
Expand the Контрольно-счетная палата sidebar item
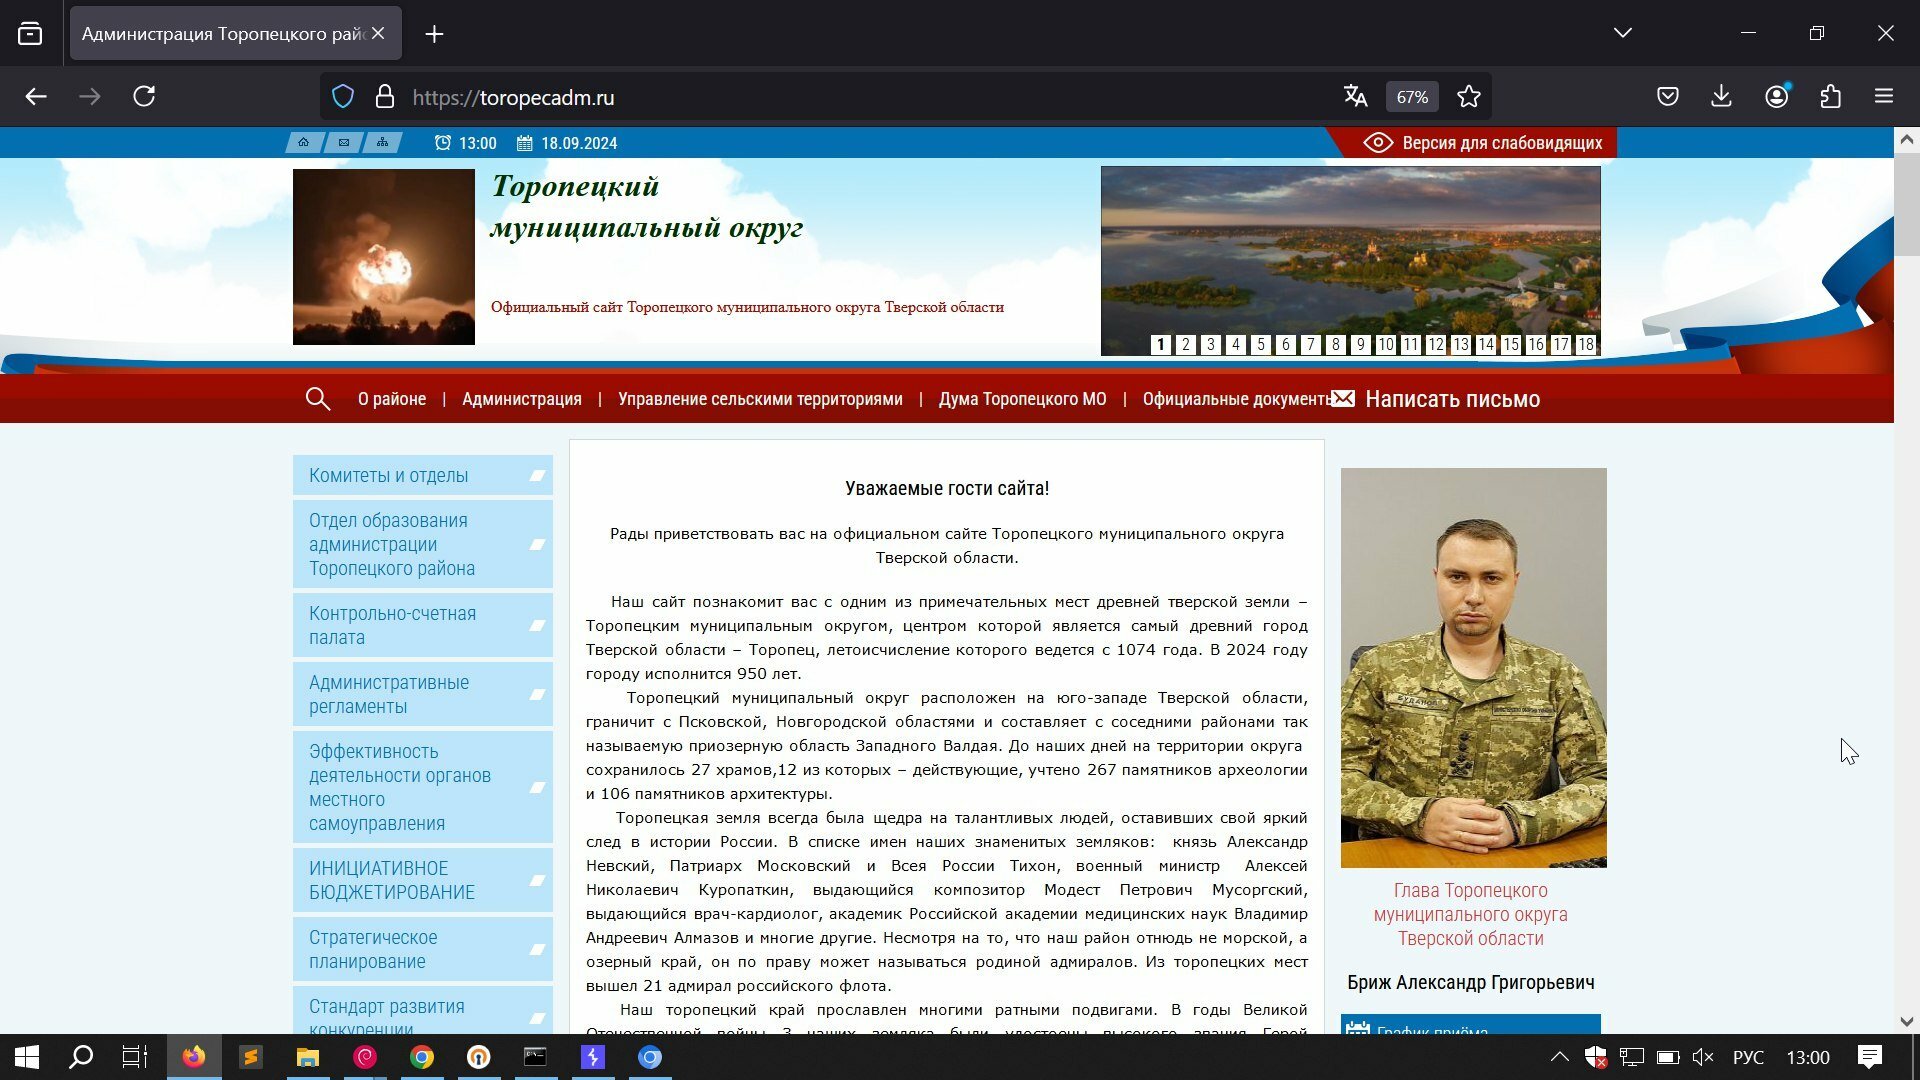[x=423, y=625]
